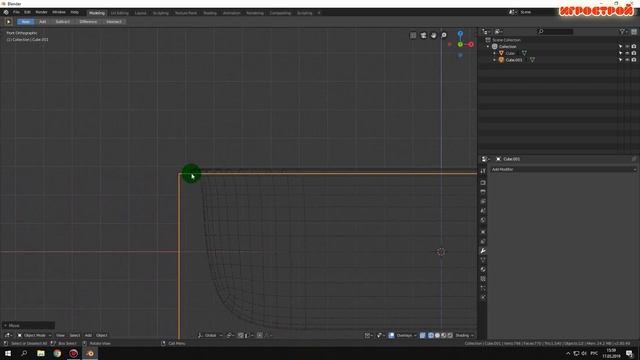Open the viewport Object menu
640x360 pixels.
click(102, 335)
